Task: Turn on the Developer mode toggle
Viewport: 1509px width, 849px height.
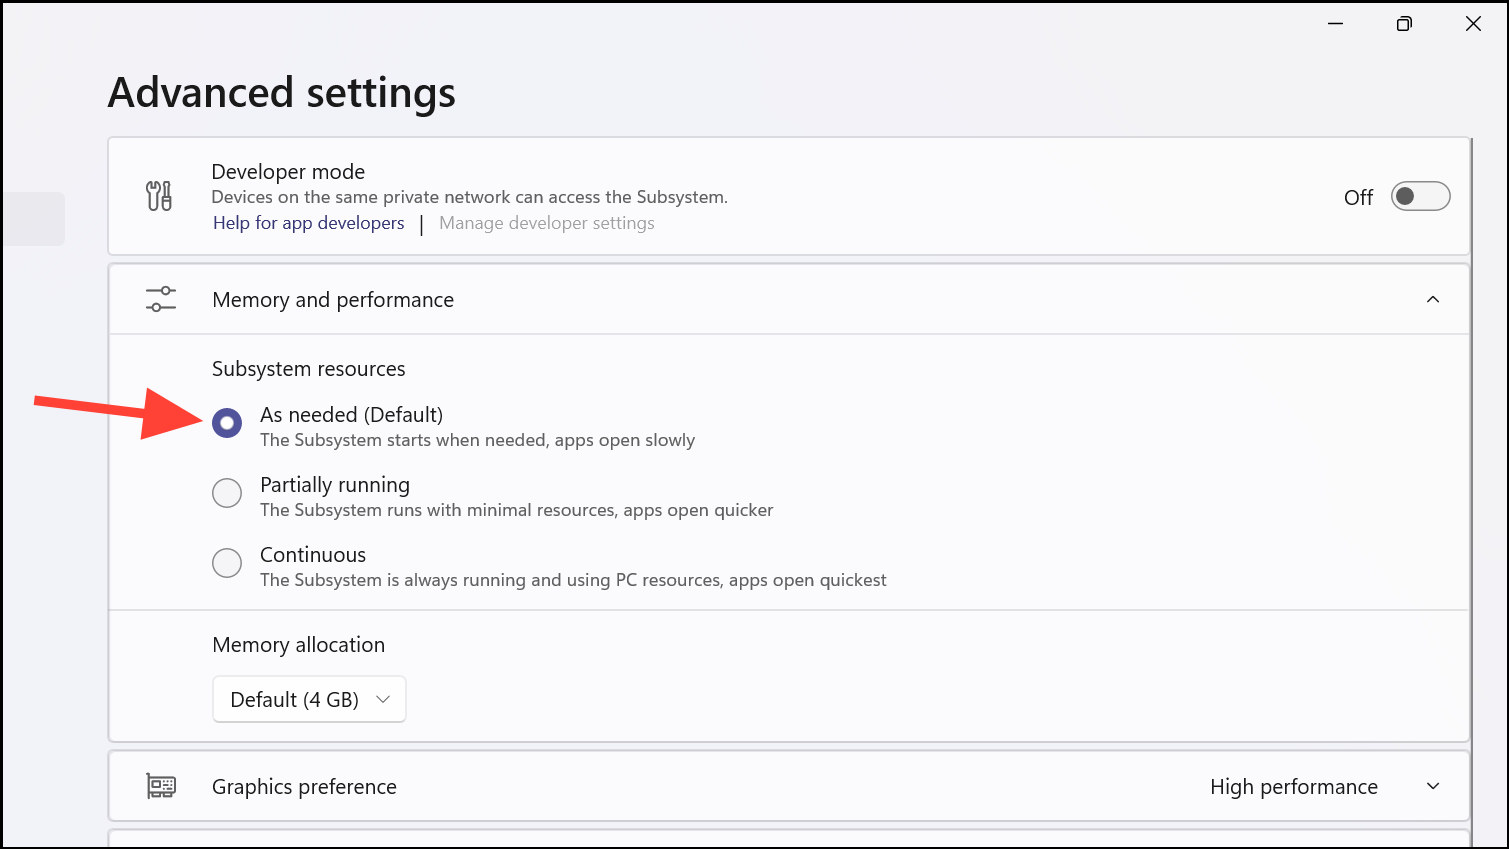Action: click(1420, 196)
